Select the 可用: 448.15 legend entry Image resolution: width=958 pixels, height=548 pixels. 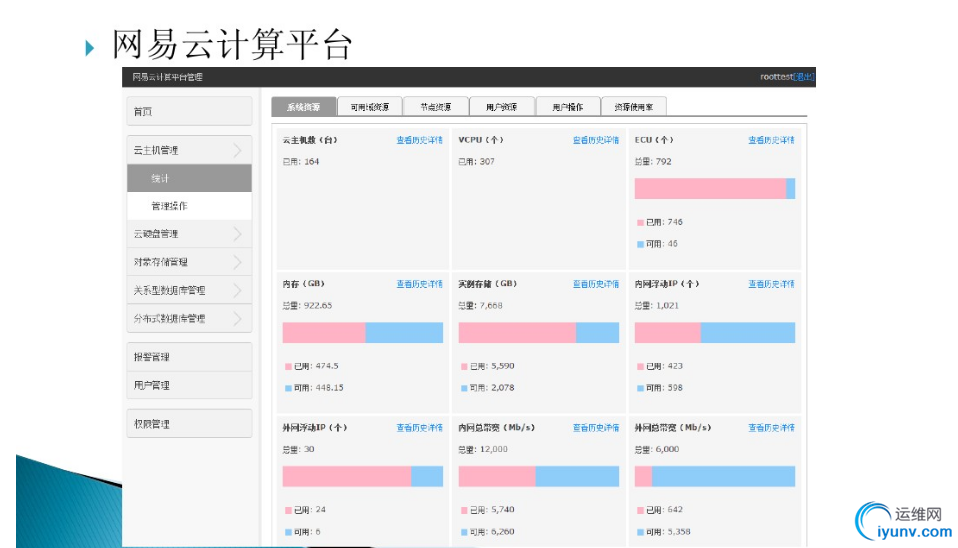coord(314,388)
